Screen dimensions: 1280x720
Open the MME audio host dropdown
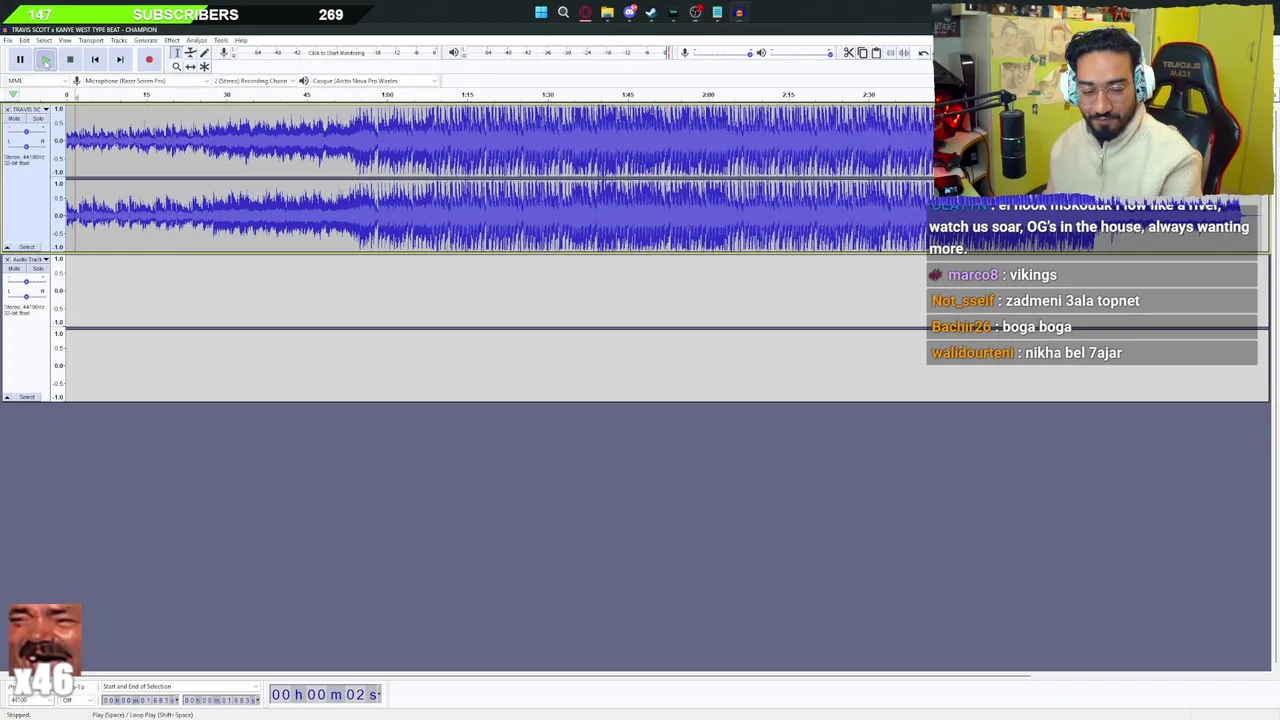(38, 81)
